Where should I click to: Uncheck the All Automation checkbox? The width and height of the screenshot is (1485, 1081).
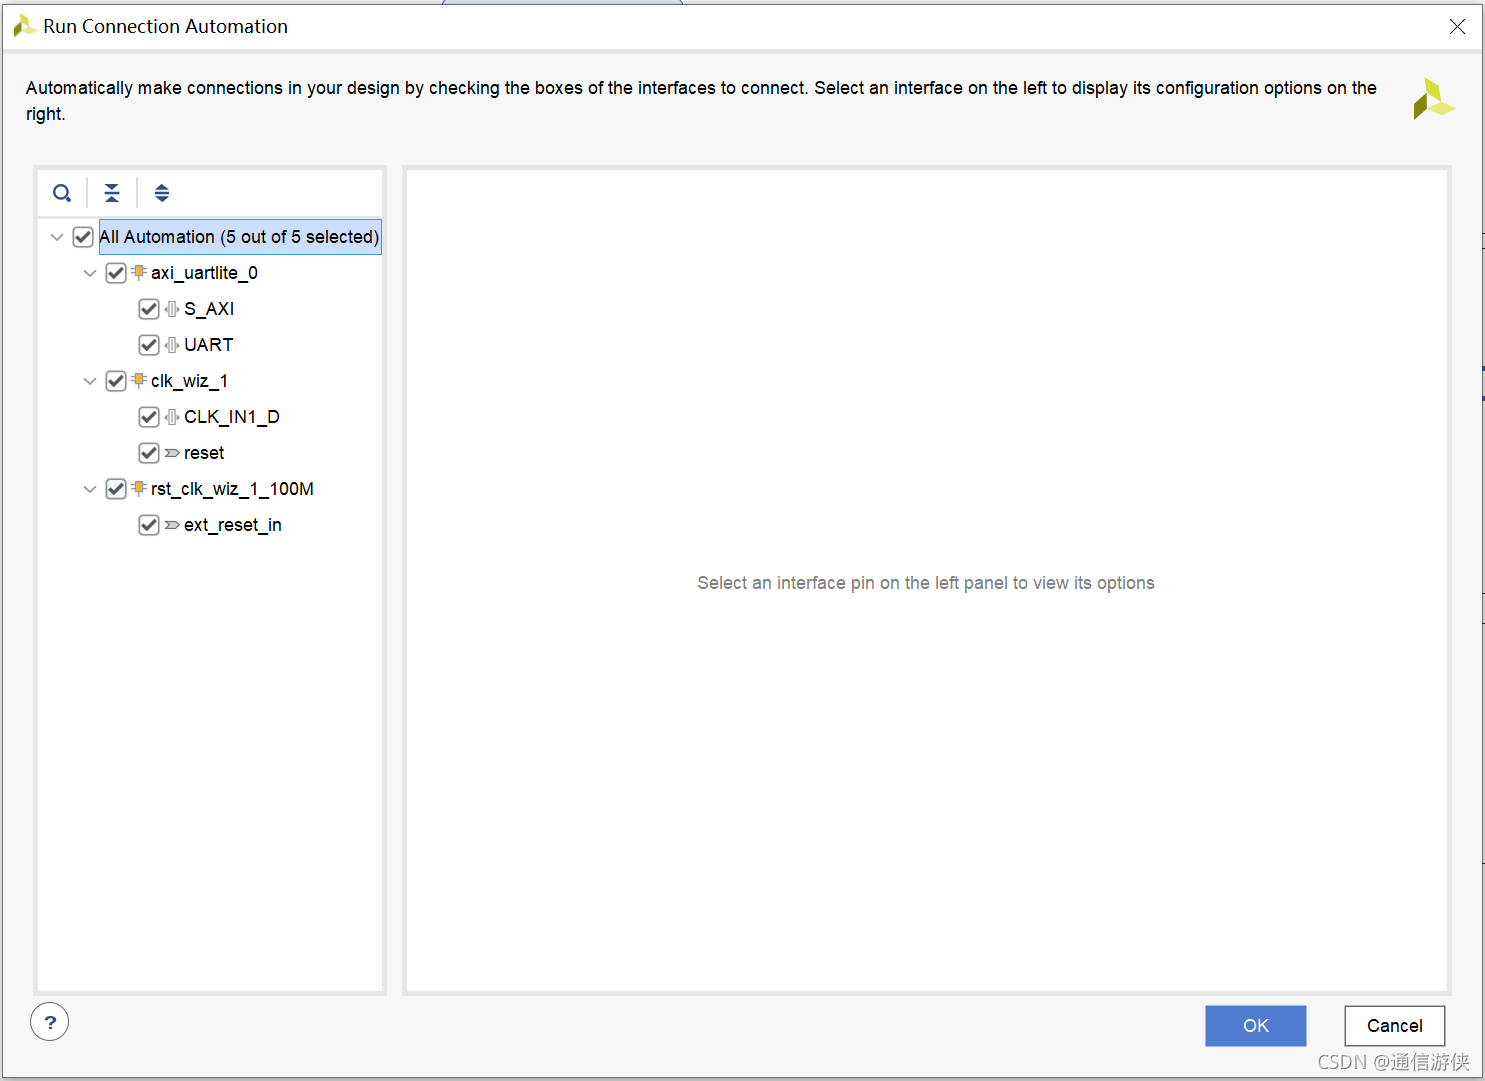pos(83,237)
